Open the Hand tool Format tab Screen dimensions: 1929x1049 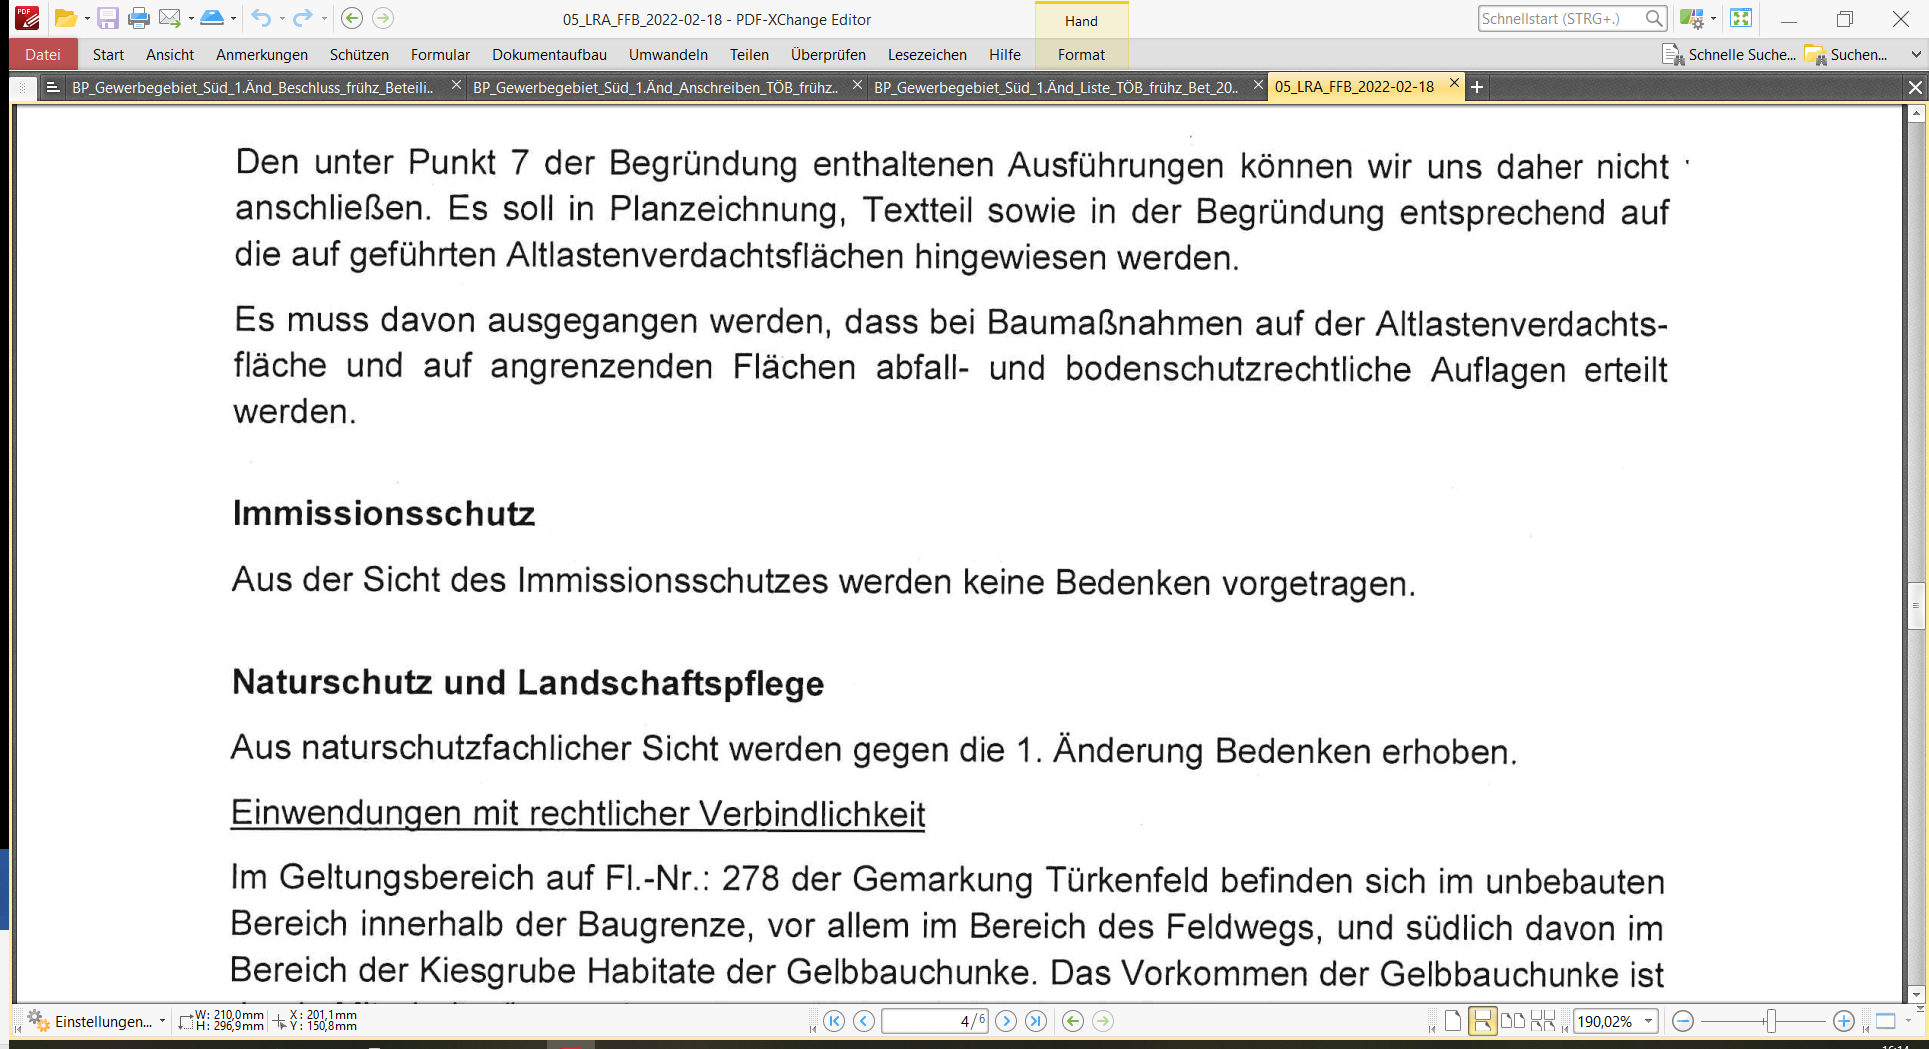tap(1081, 55)
